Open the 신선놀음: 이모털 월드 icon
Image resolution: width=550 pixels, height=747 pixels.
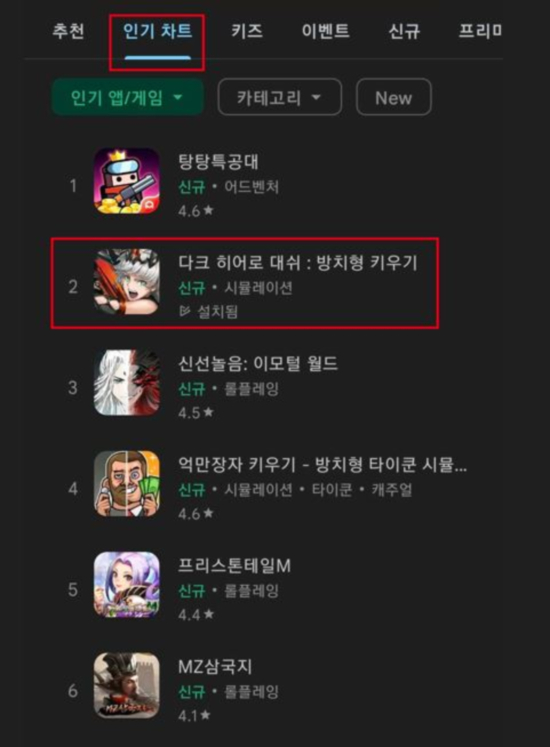click(127, 383)
